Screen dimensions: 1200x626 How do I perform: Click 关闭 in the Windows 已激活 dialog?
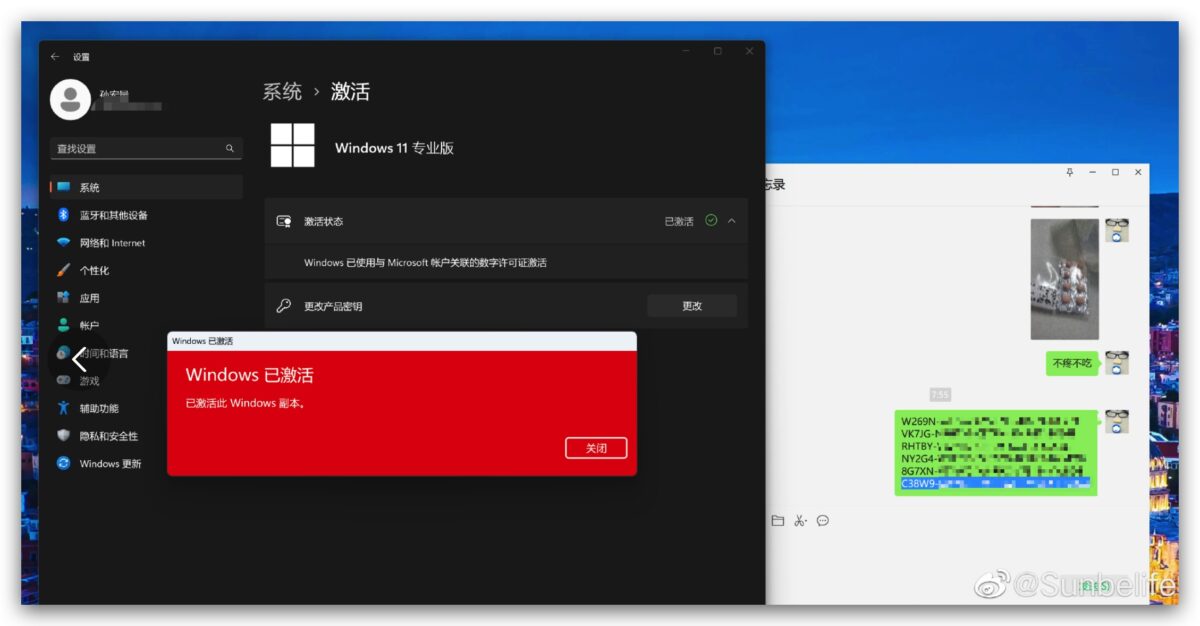[x=596, y=448]
